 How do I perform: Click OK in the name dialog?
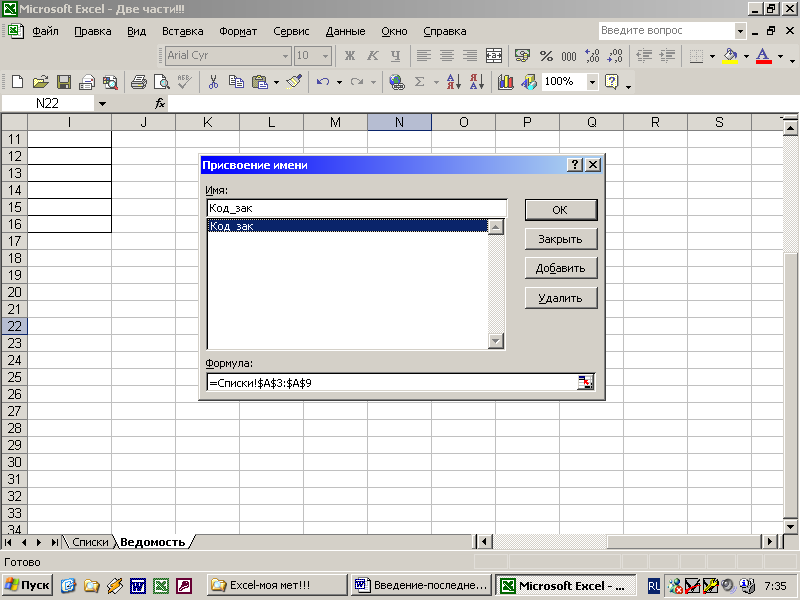click(561, 210)
